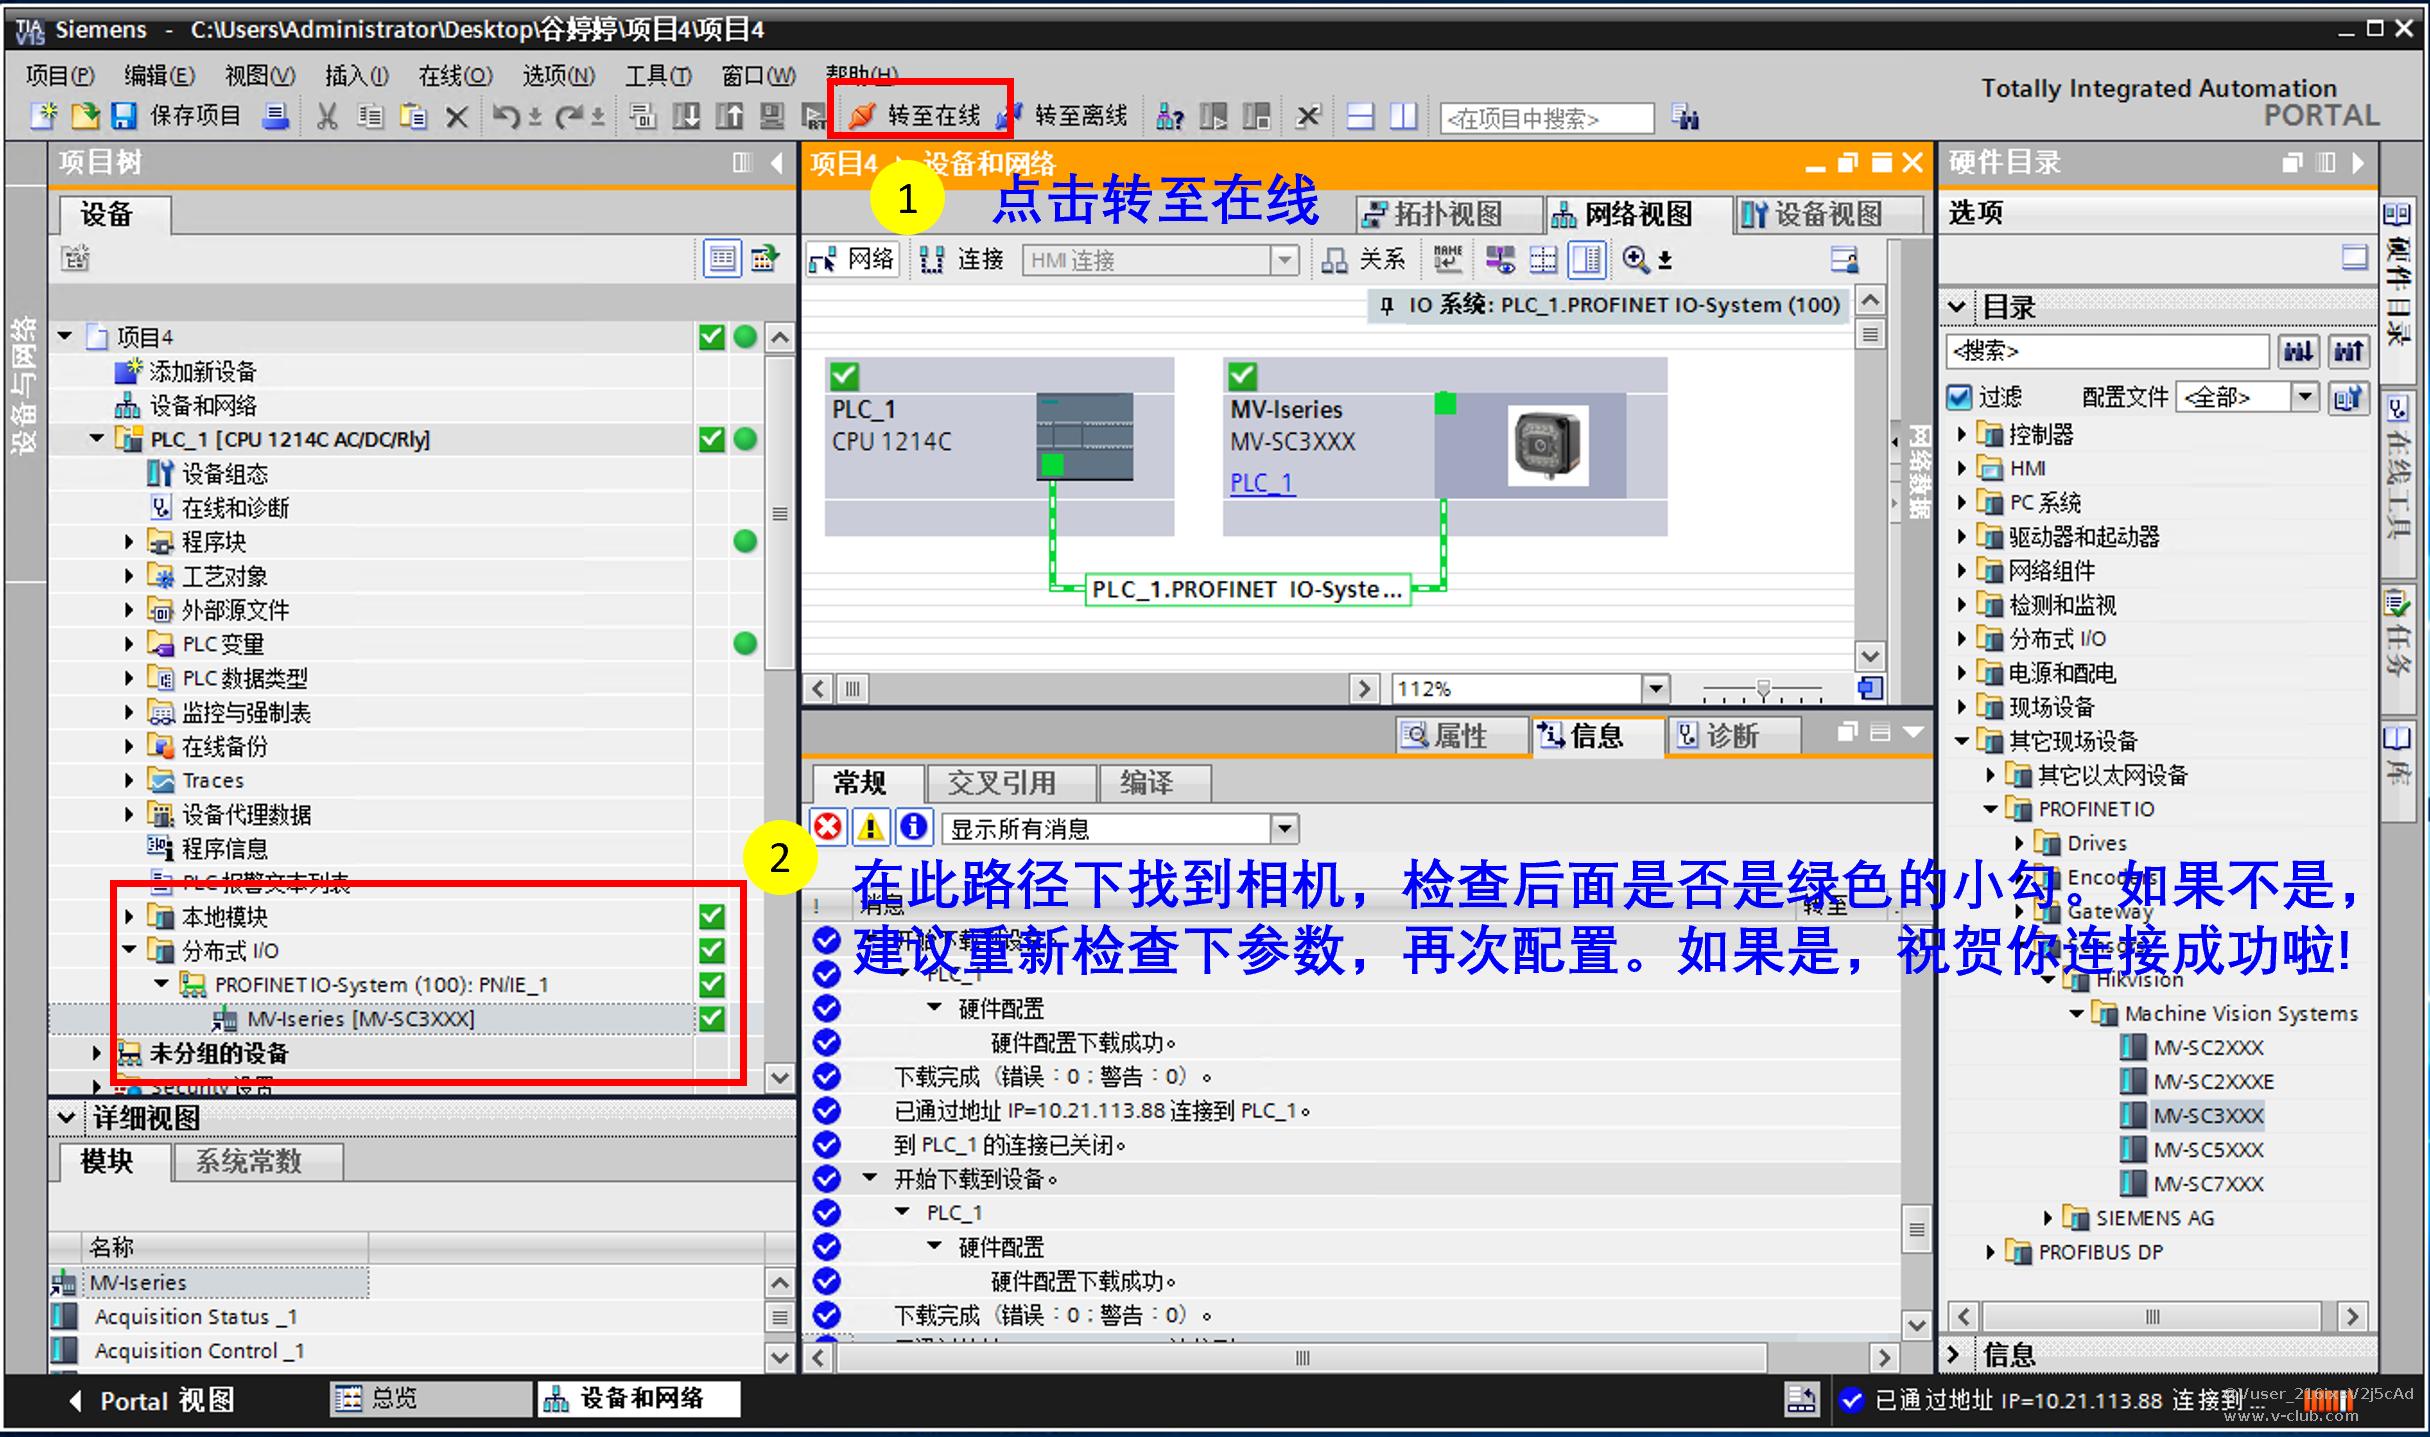Expand the 控制器 catalog folder

pyautogui.click(x=1961, y=434)
